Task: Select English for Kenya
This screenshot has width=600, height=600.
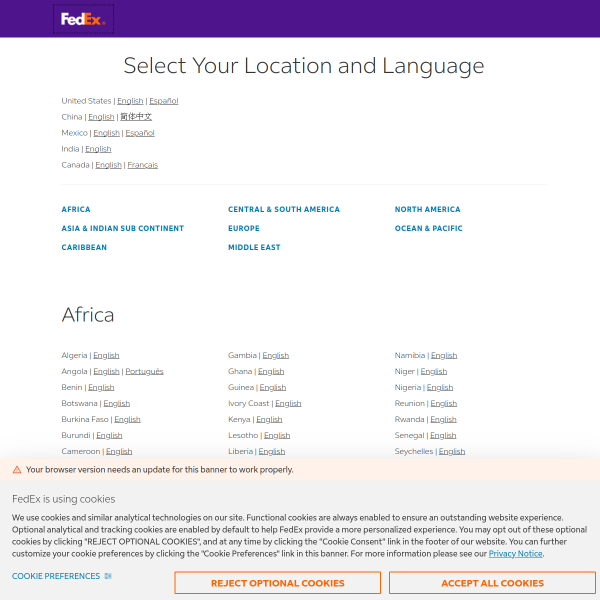Action: 269,420
